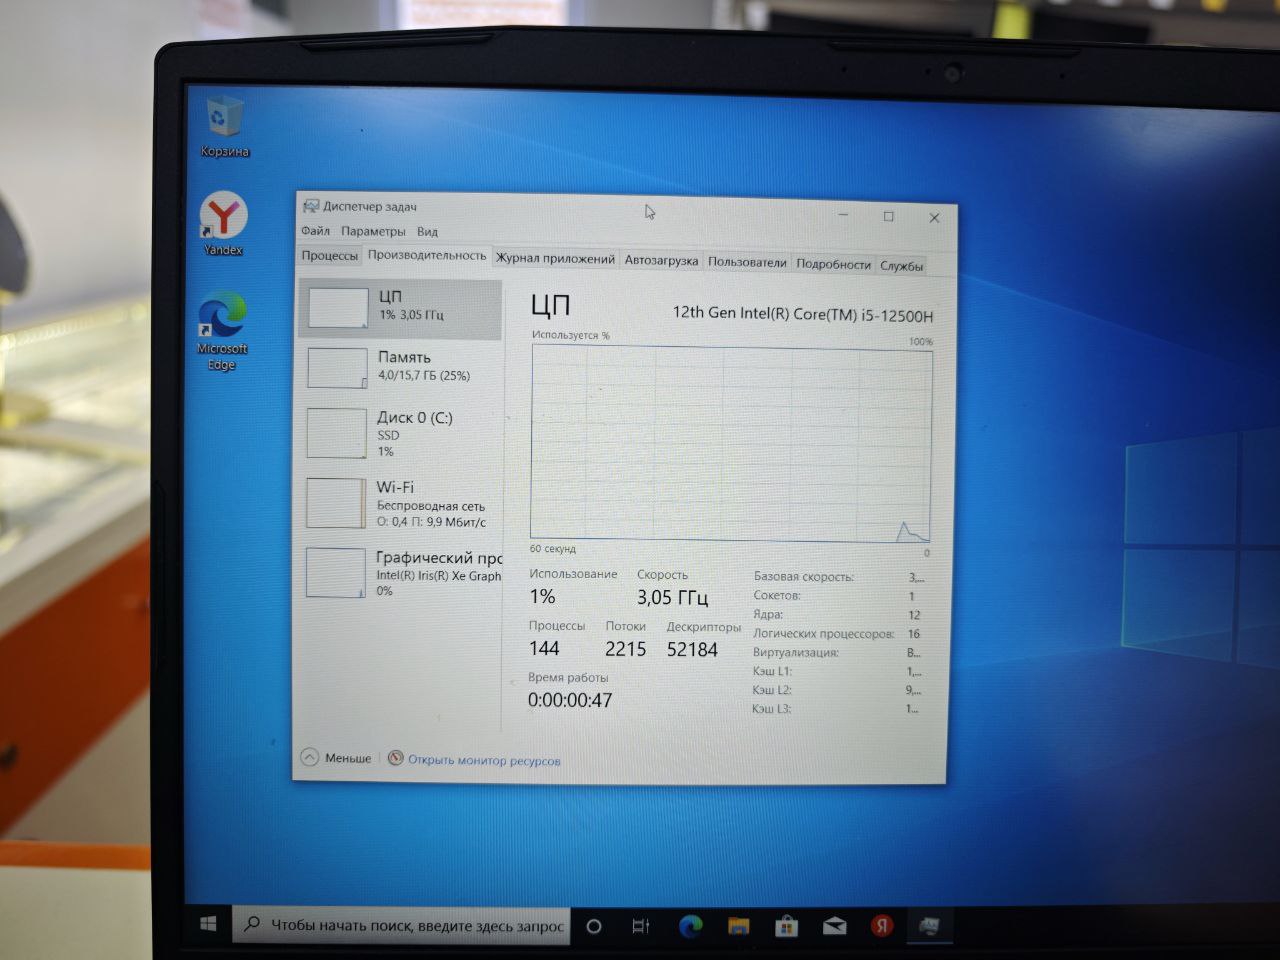Open the Mail app on the taskbar
Image resolution: width=1280 pixels, height=960 pixels.
834,926
